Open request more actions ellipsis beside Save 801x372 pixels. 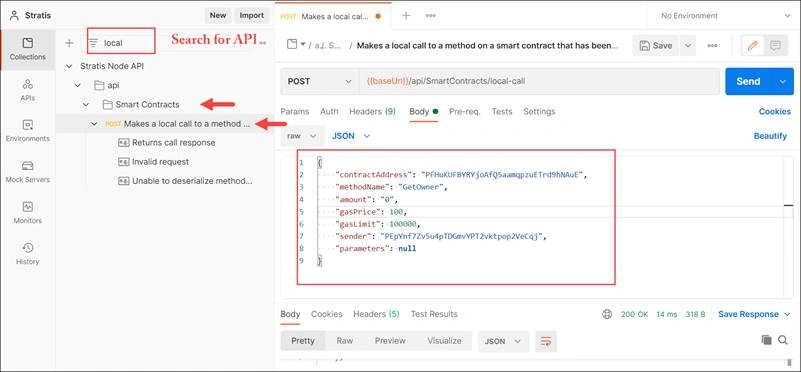click(x=712, y=45)
